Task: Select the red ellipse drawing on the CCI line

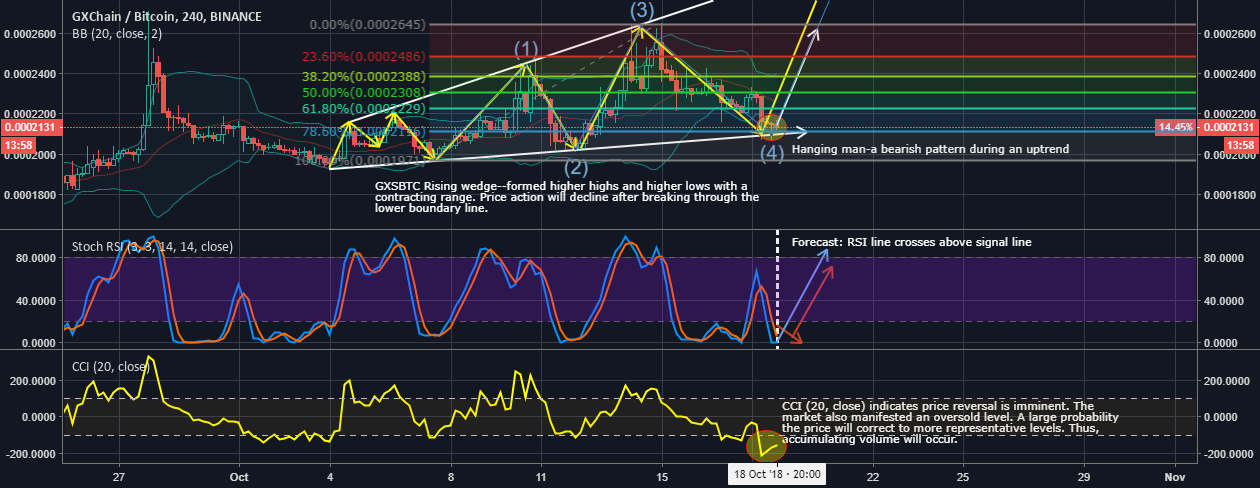Action: (767, 446)
